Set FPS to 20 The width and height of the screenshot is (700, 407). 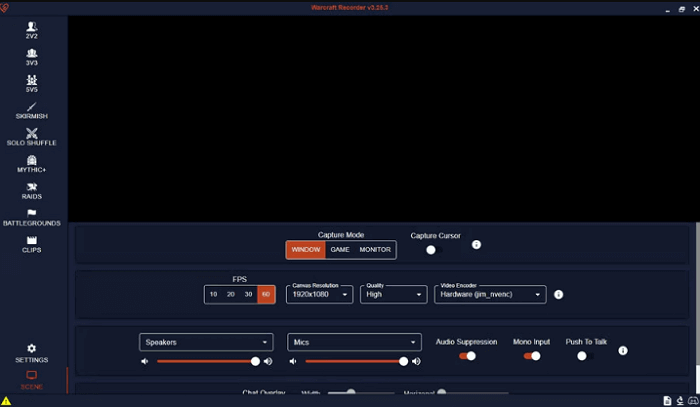[x=231, y=295]
